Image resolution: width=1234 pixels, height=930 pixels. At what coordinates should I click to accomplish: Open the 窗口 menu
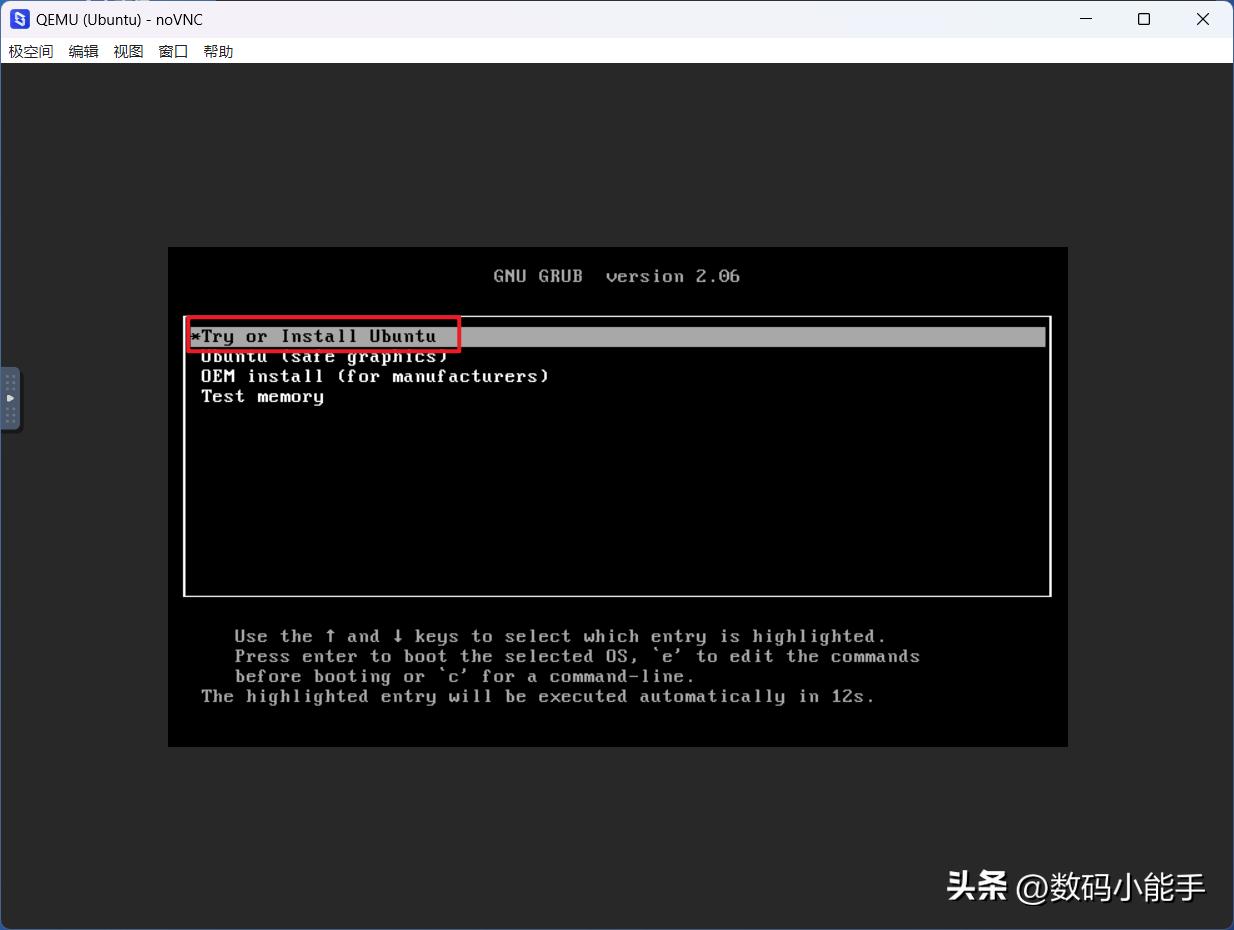coord(173,51)
